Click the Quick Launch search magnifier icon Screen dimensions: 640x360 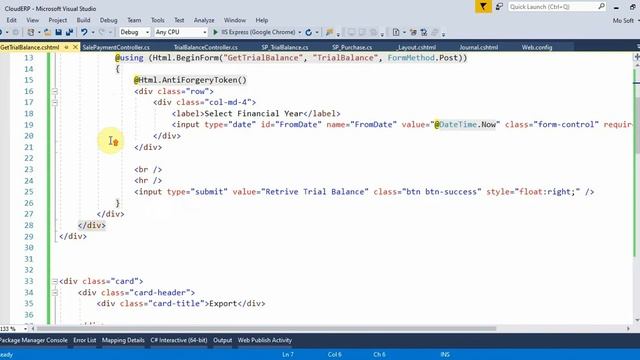pyautogui.click(x=601, y=7)
